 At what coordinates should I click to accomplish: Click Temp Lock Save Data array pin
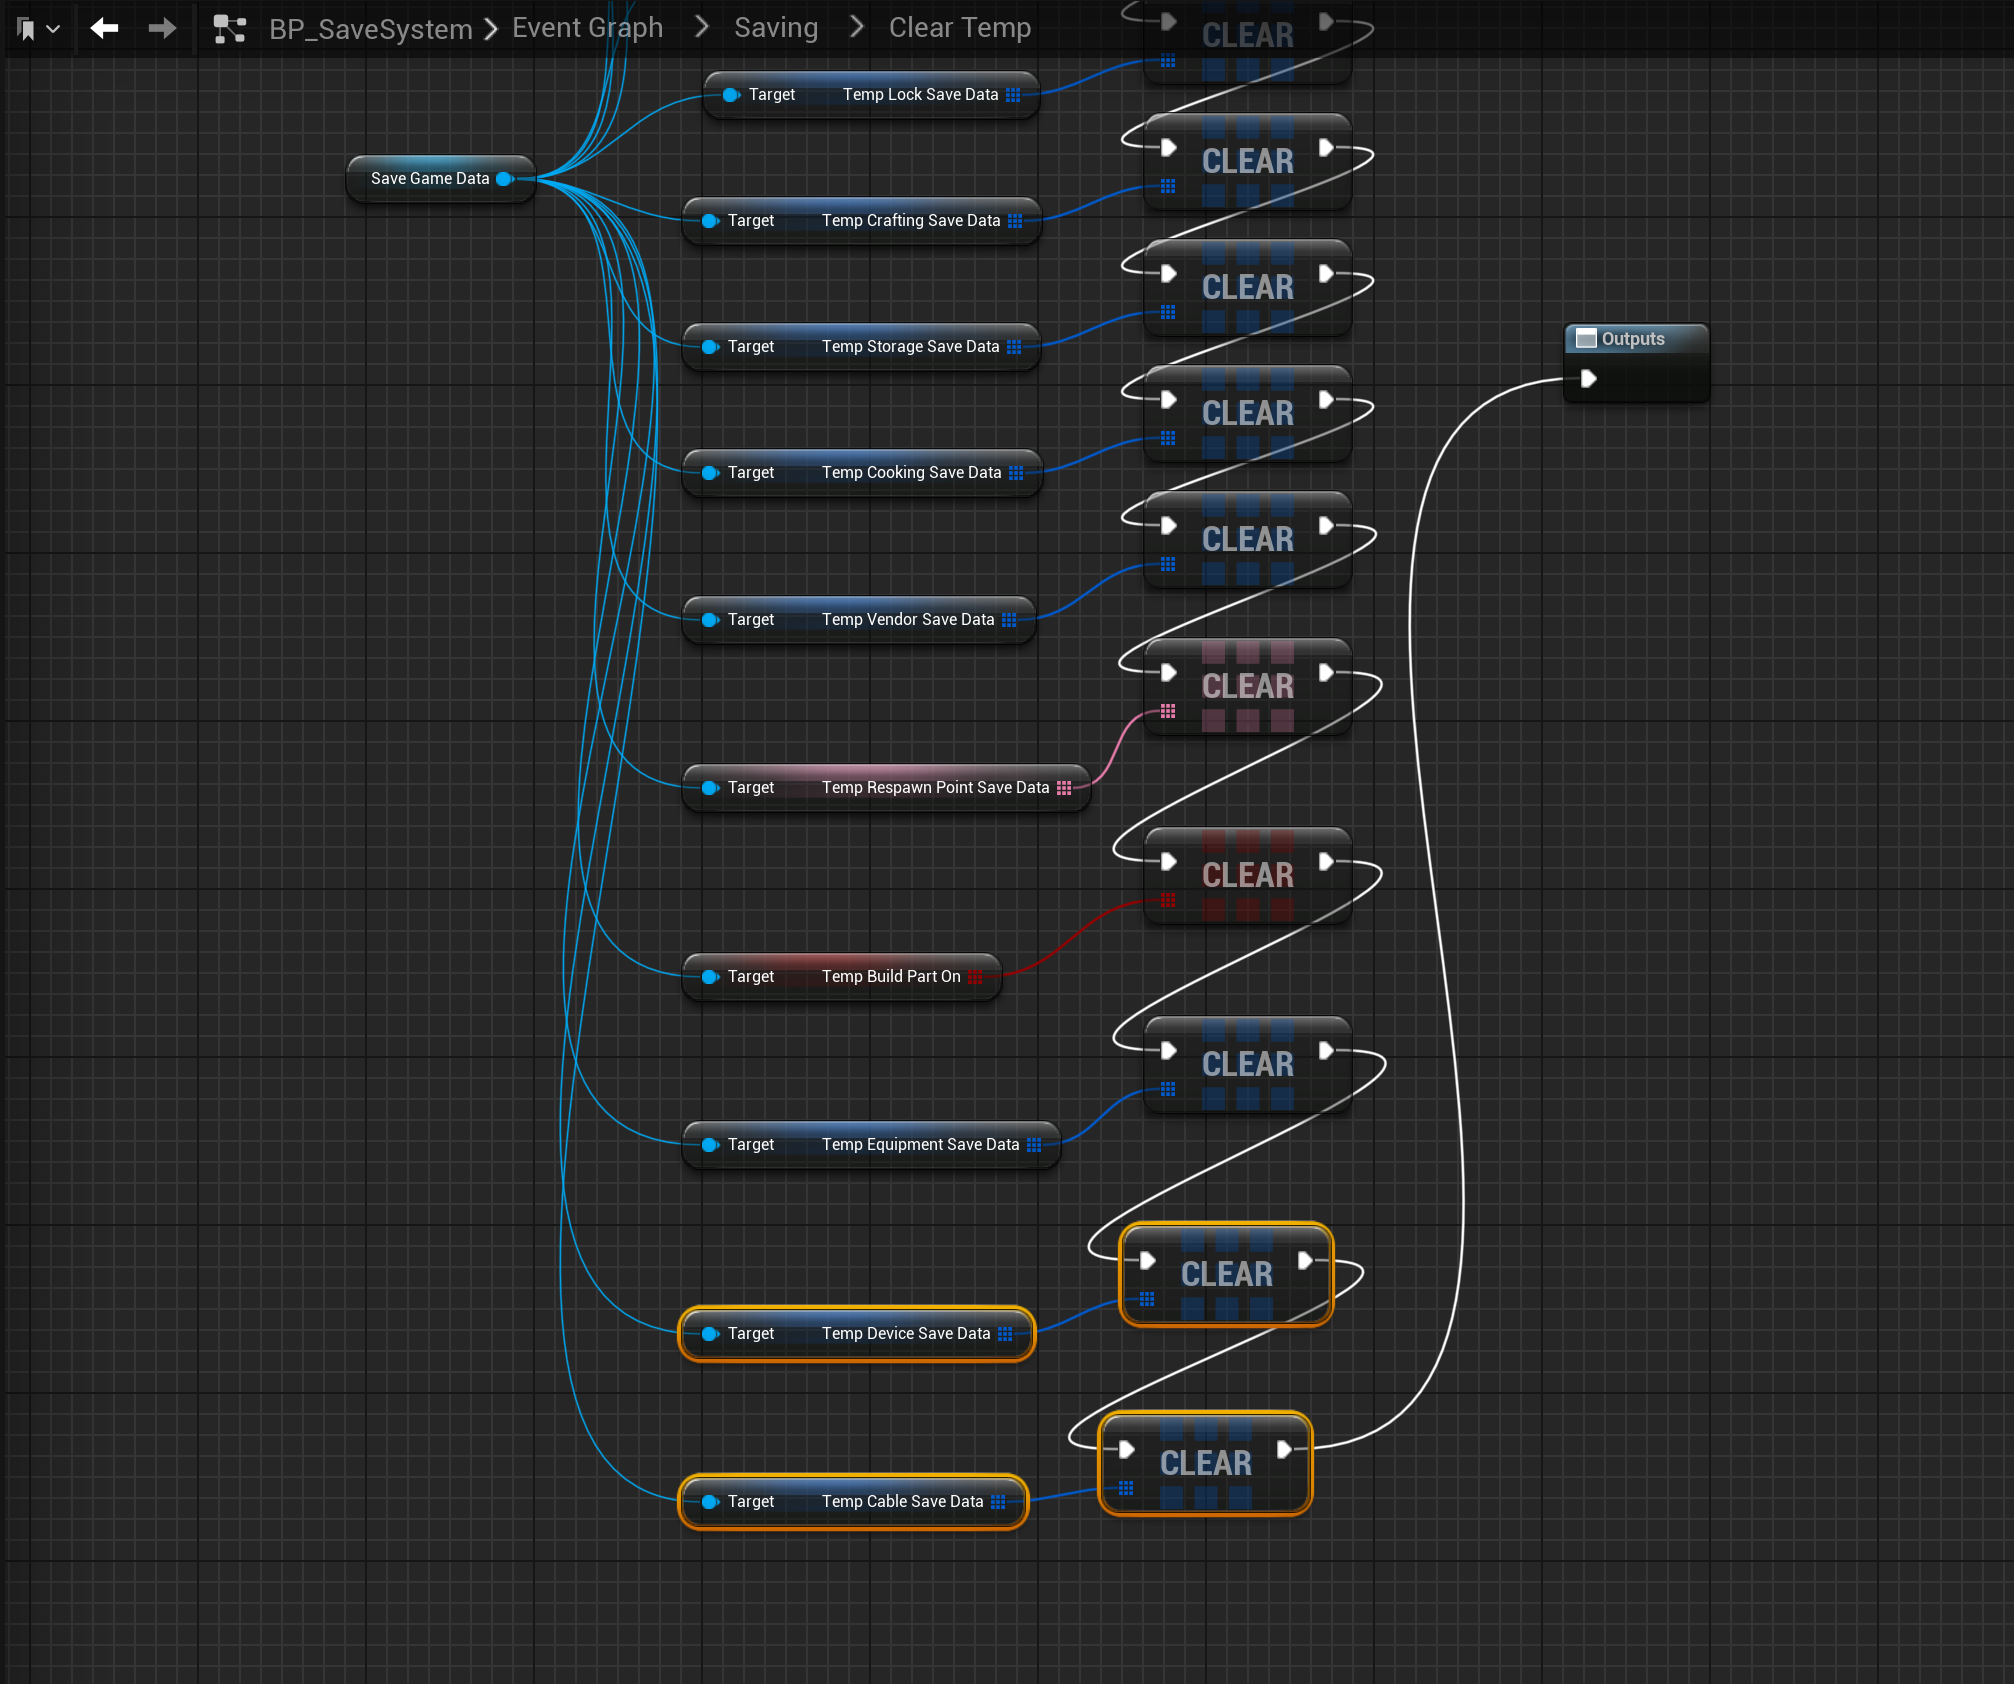[x=1013, y=95]
